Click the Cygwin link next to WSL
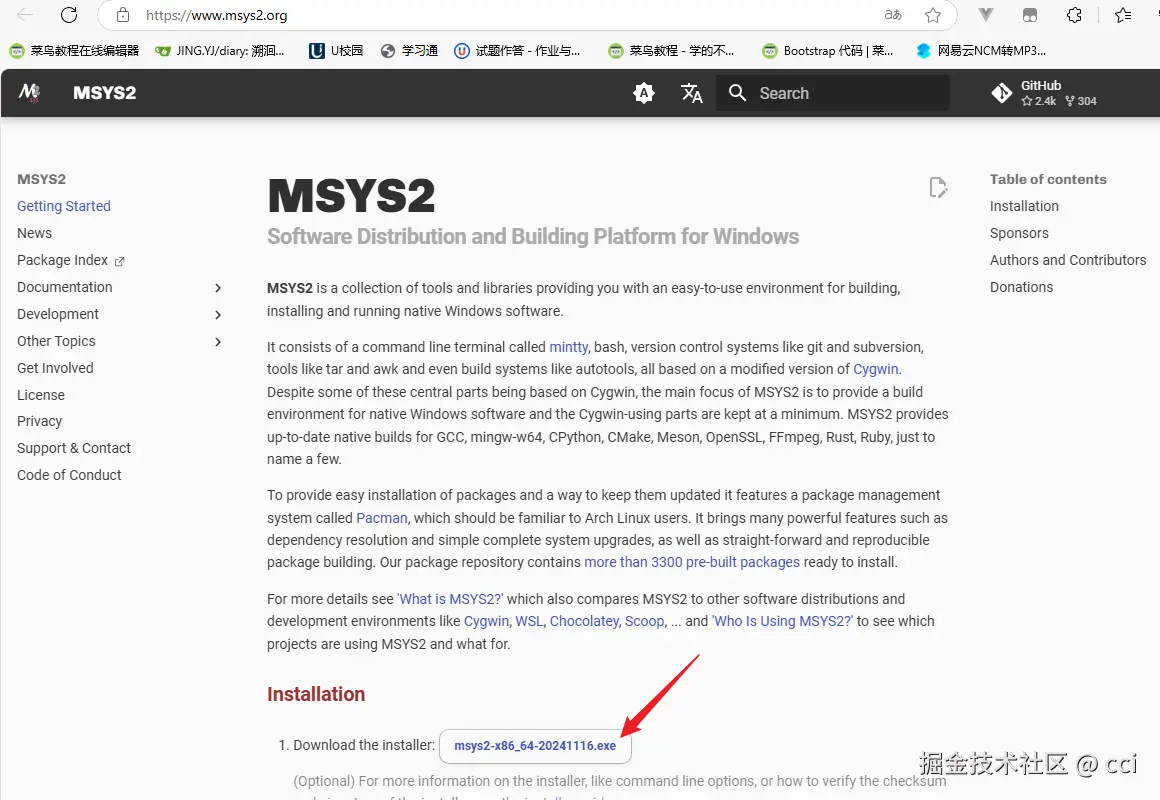The height and width of the screenshot is (800, 1160). point(486,621)
